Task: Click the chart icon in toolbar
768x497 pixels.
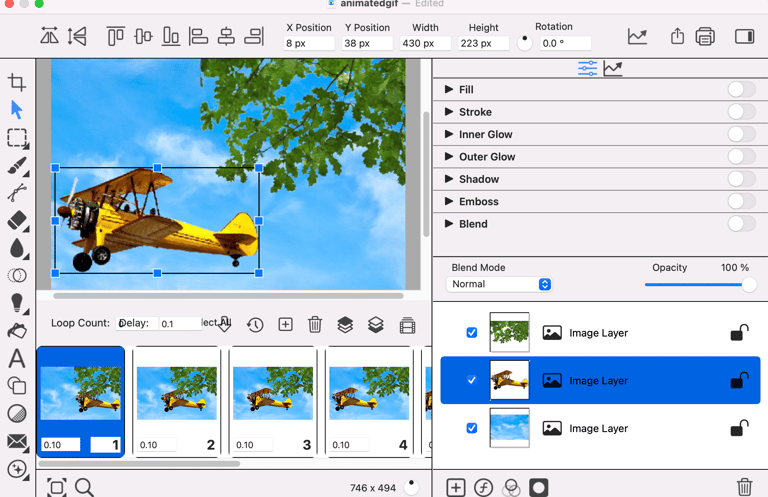Action: tap(637, 37)
